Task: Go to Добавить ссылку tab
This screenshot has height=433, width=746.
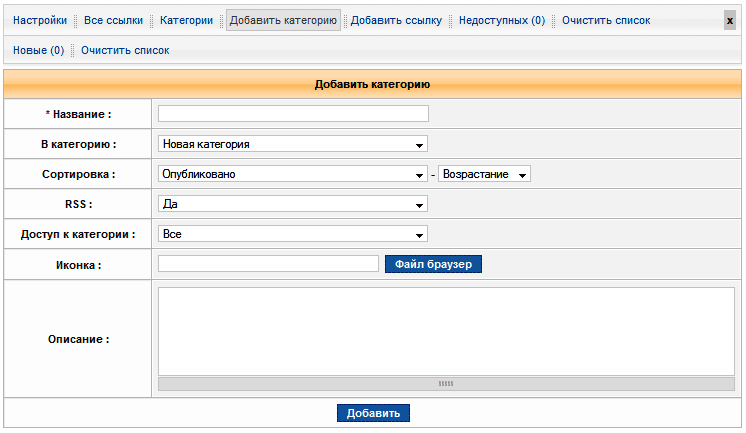Action: 396,20
